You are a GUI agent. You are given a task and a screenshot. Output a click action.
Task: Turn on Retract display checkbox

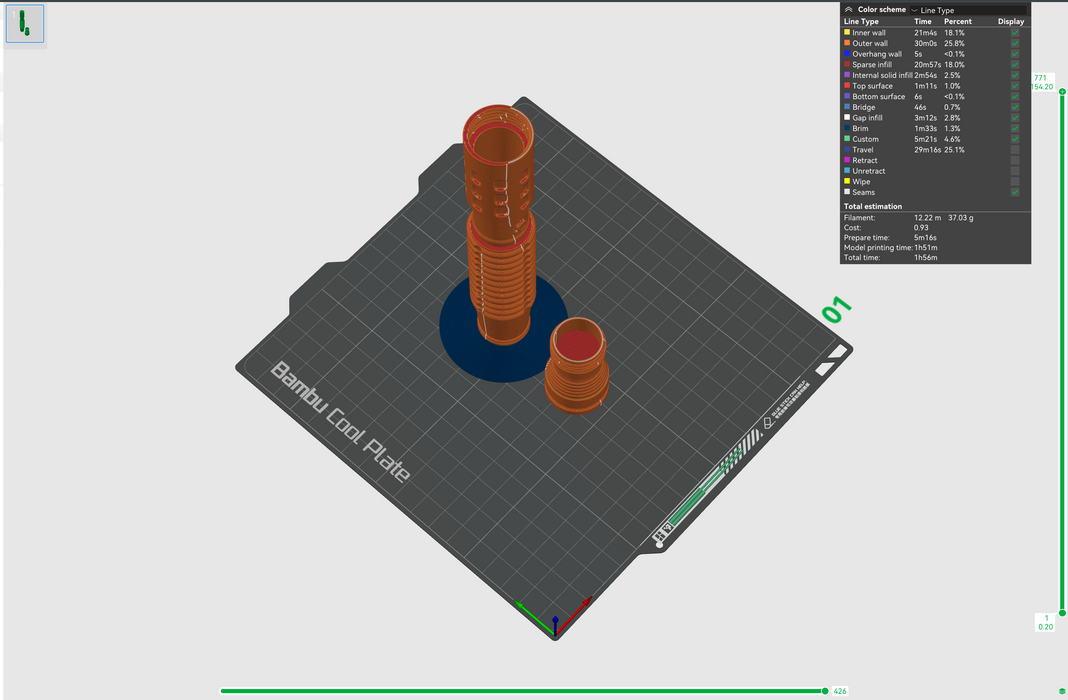click(1015, 160)
